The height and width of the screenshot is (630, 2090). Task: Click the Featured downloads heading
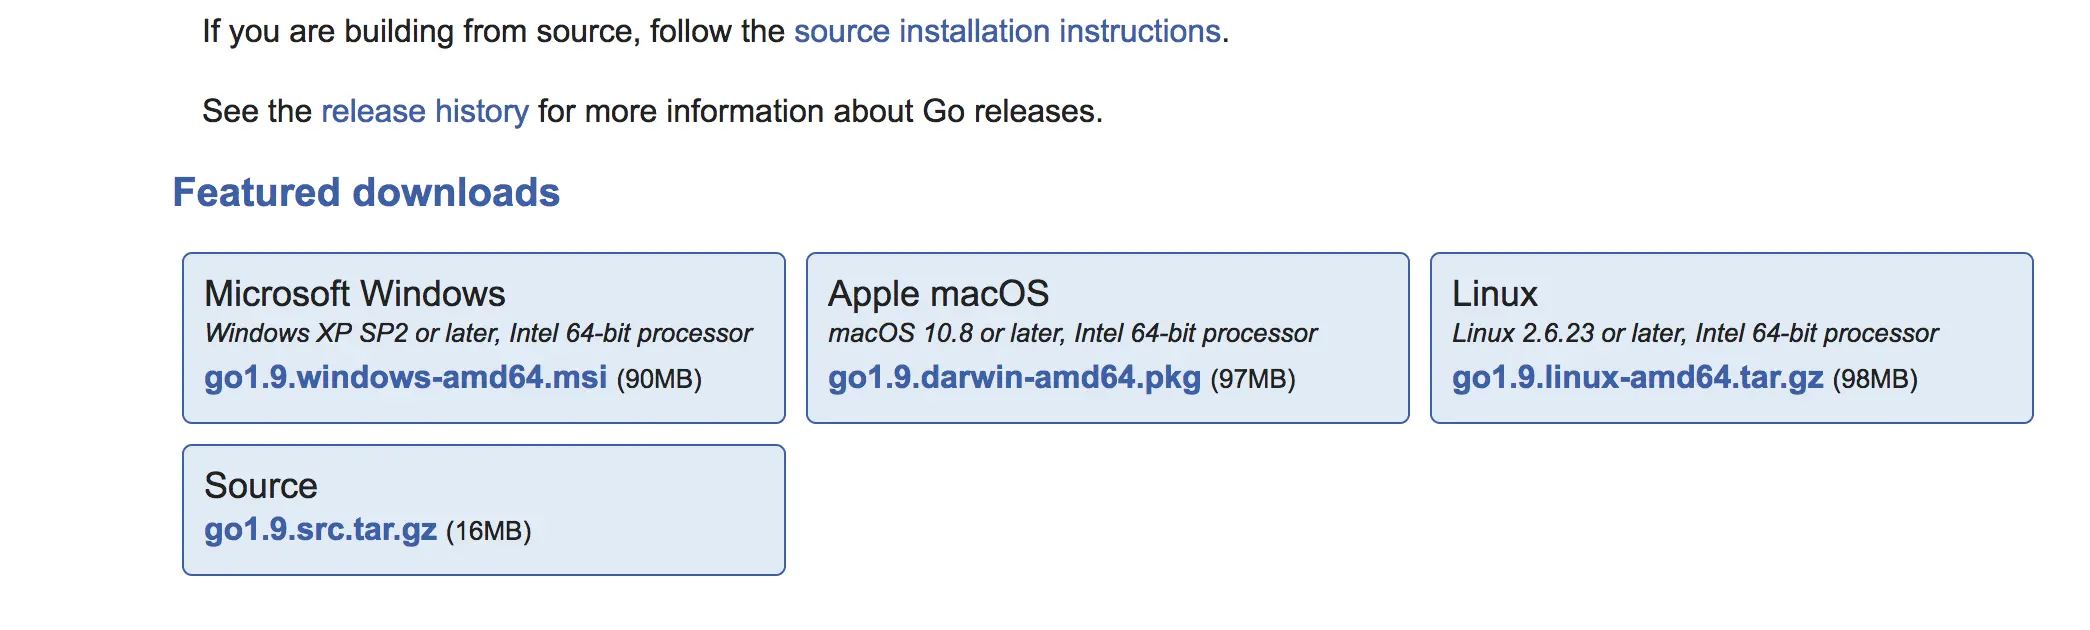(366, 192)
